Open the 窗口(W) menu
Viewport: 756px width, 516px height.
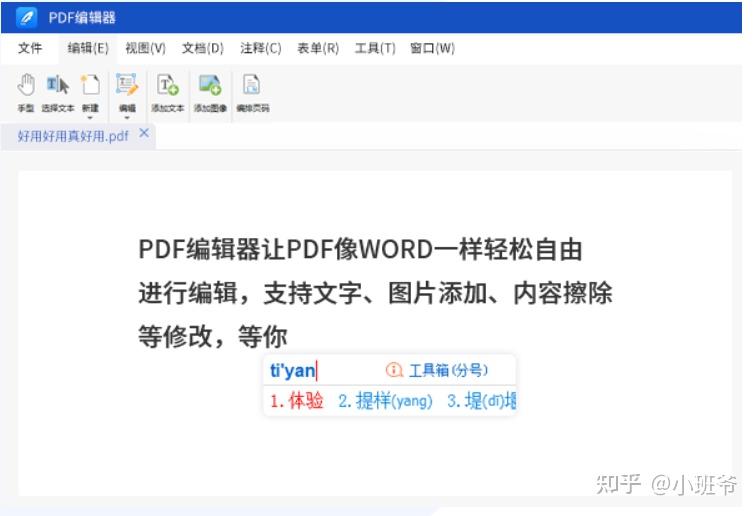432,48
